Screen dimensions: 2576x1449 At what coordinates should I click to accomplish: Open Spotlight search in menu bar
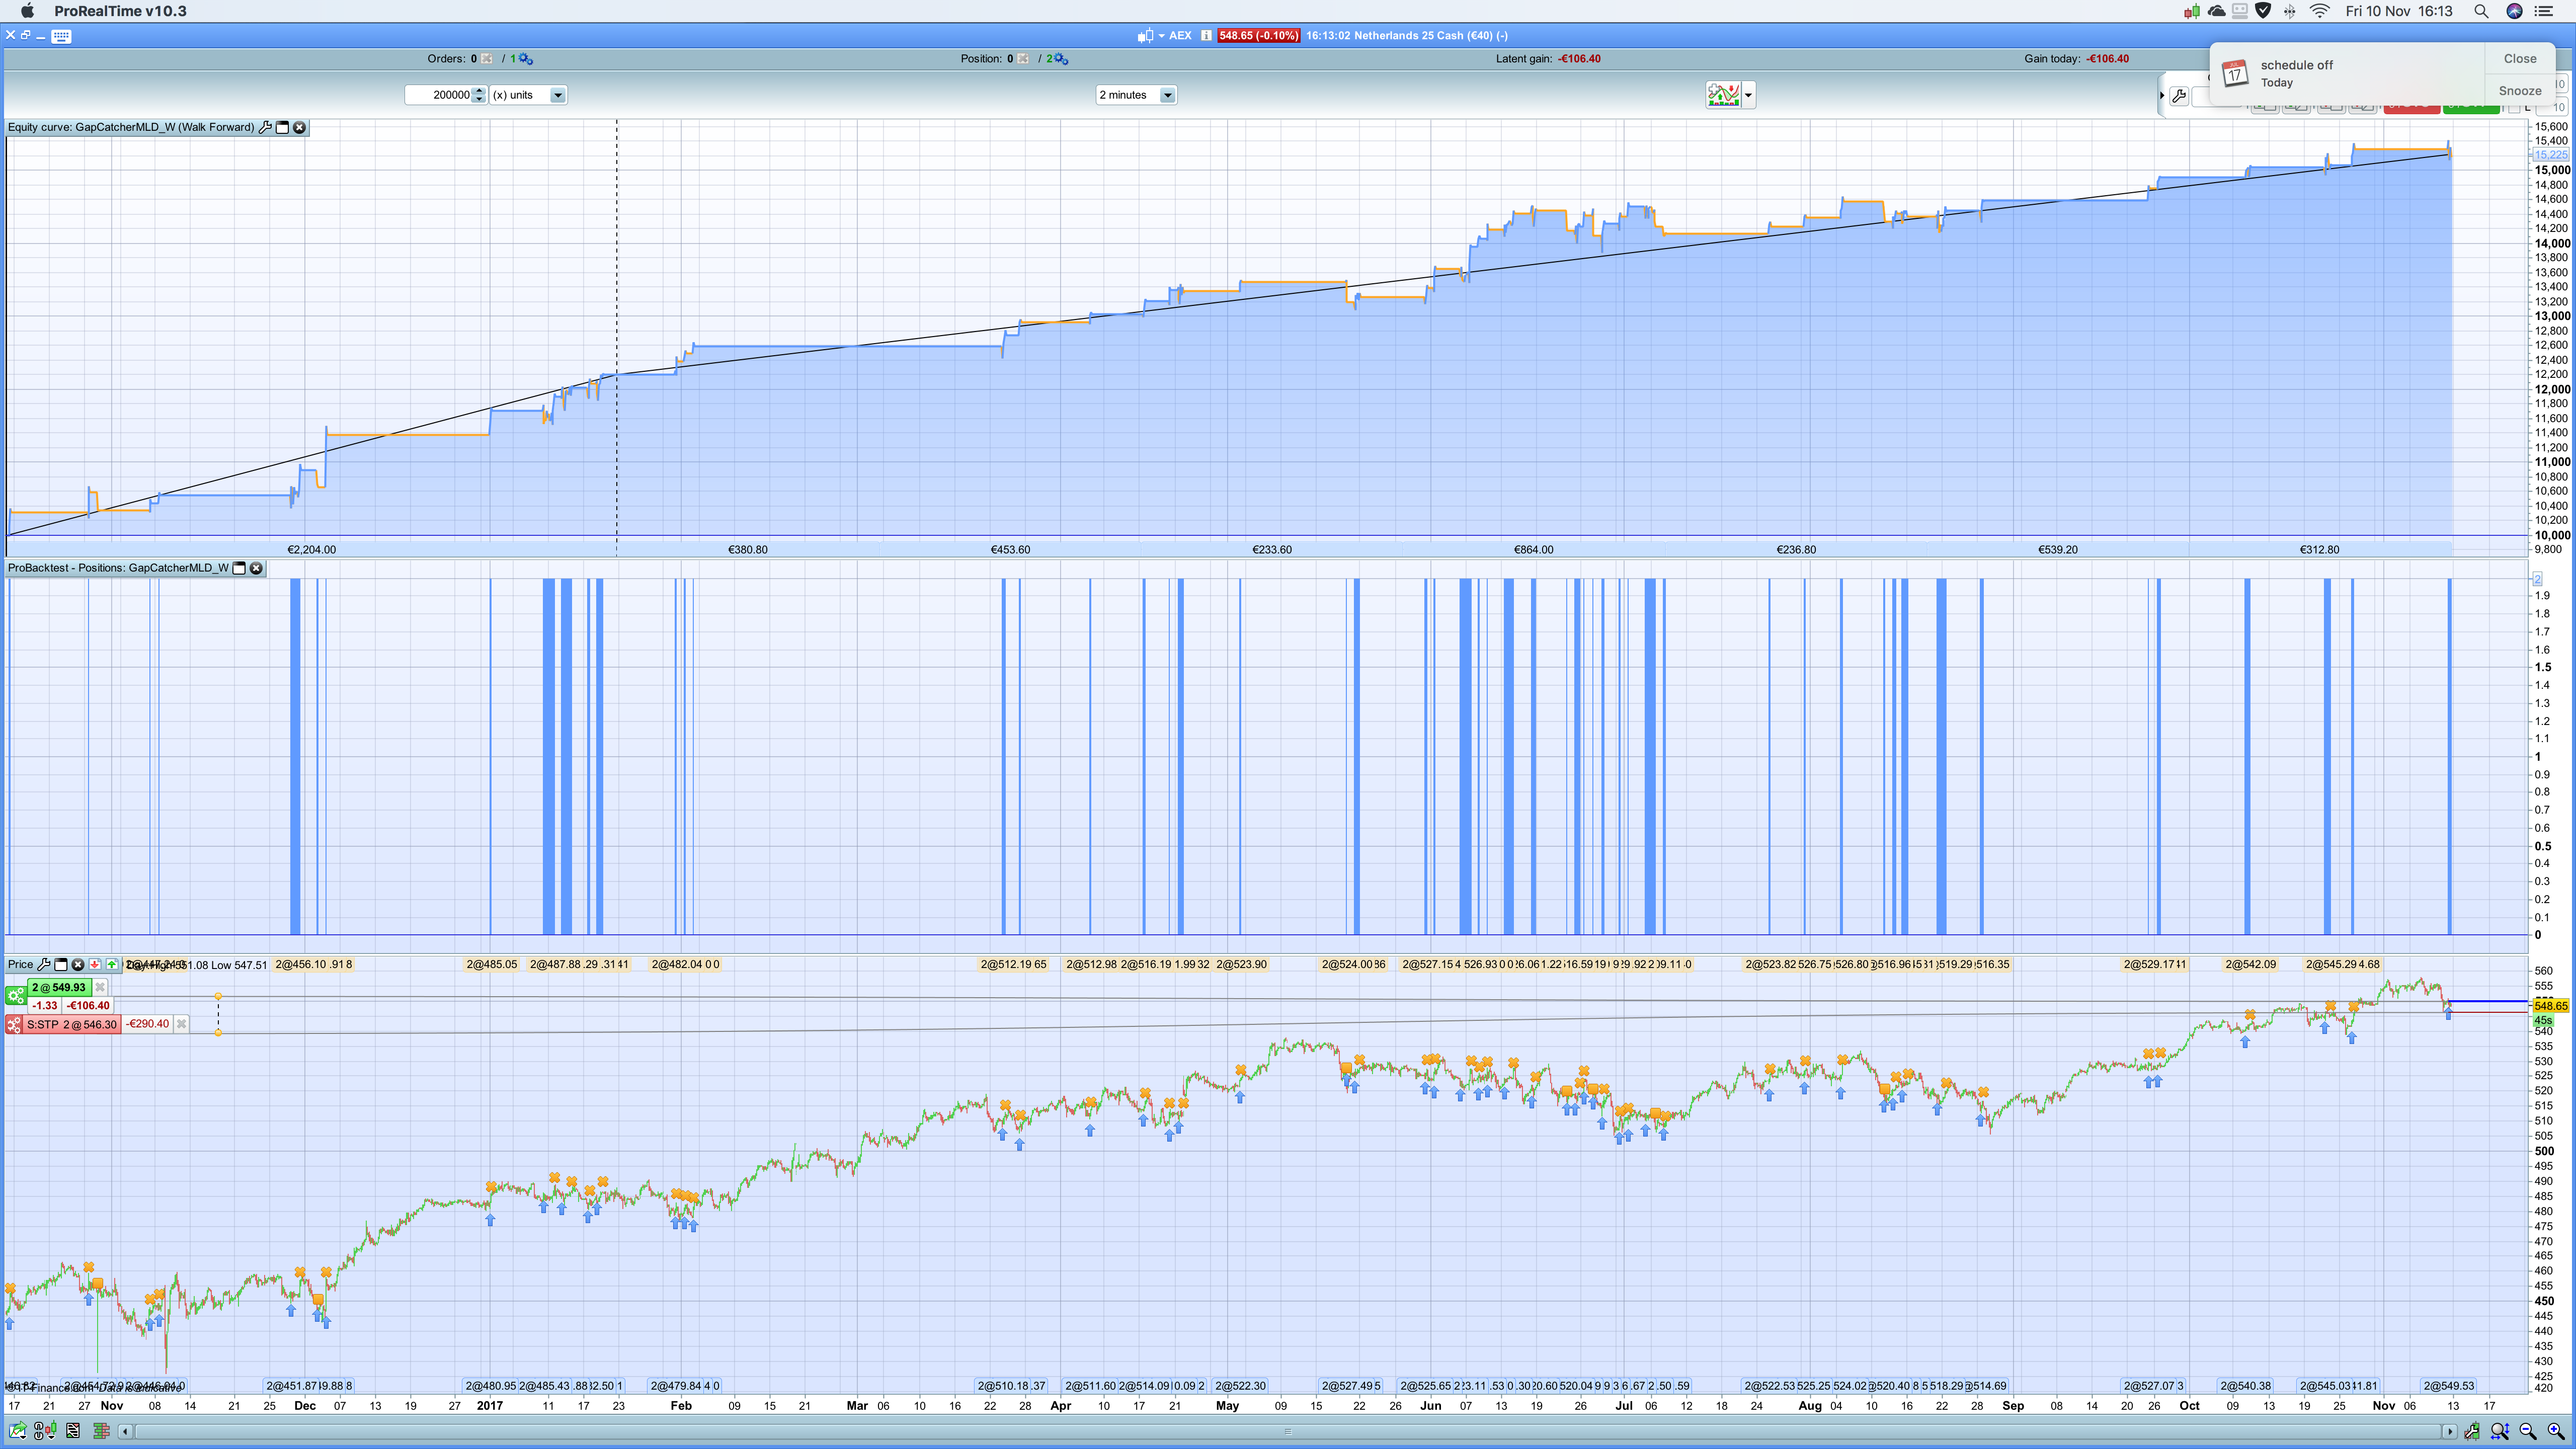pos(2481,11)
